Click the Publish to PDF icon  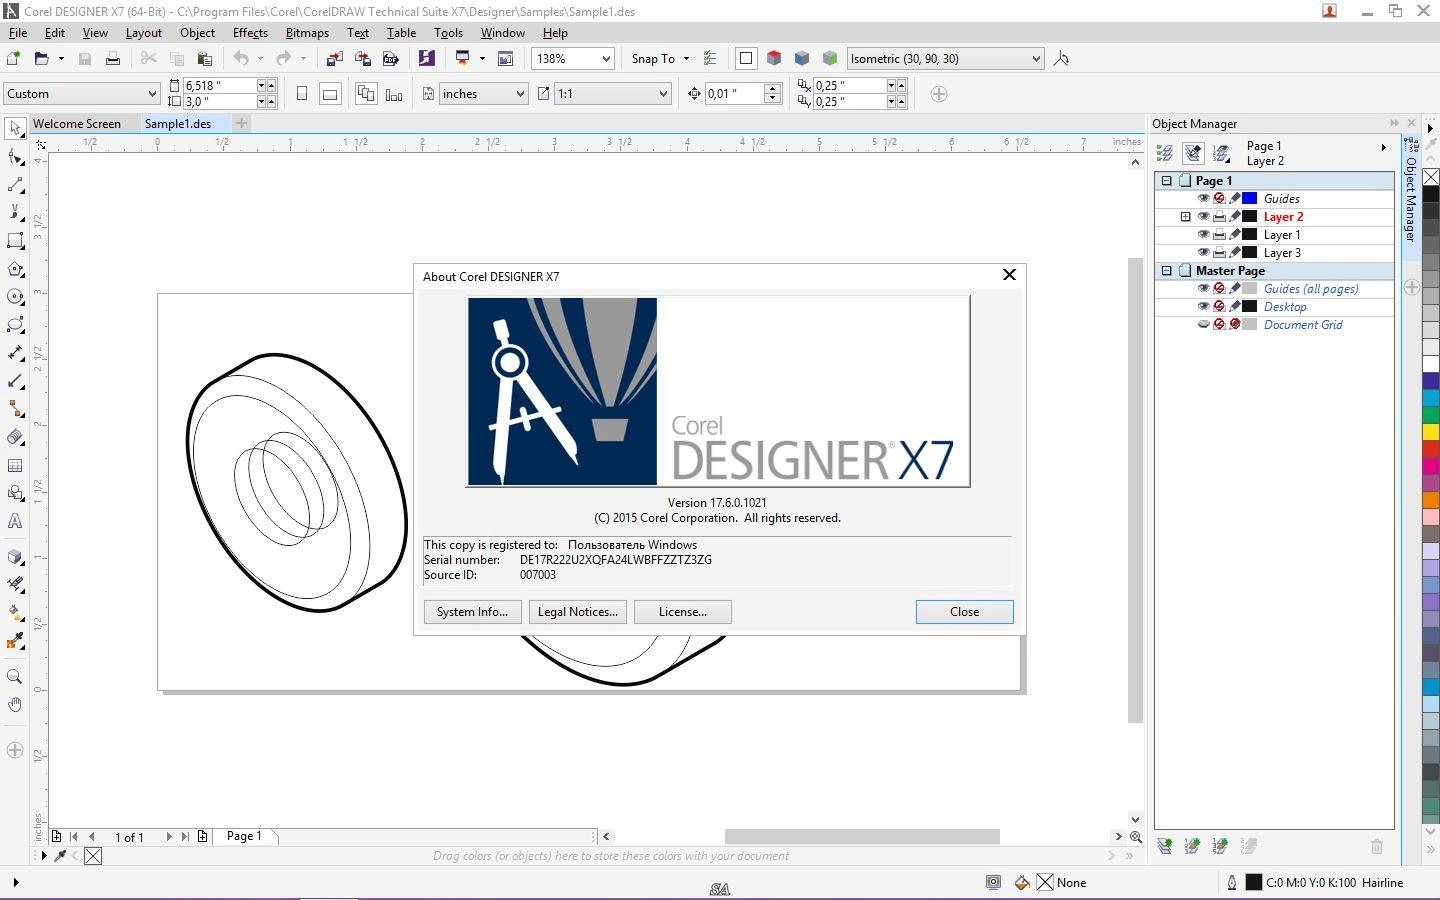click(x=391, y=59)
